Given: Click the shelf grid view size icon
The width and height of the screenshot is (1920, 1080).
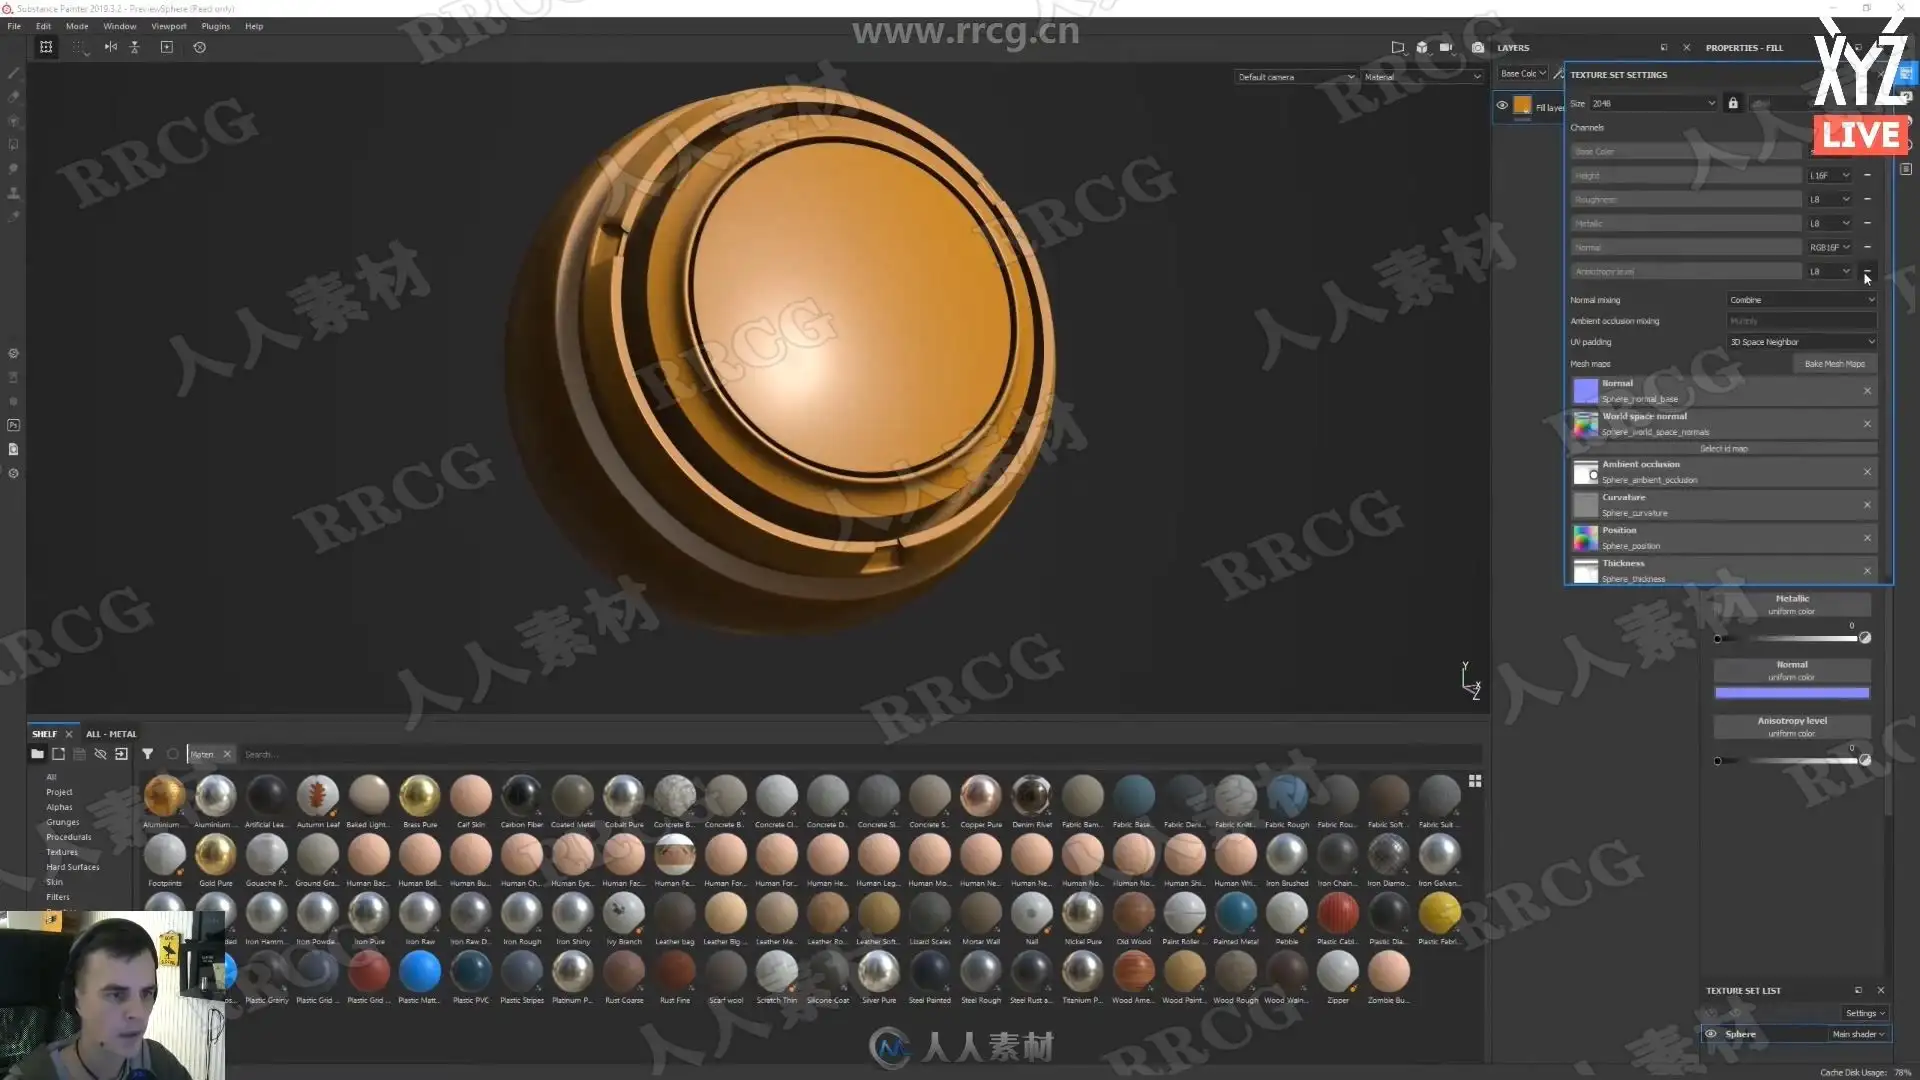Looking at the screenshot, I should 1474,781.
